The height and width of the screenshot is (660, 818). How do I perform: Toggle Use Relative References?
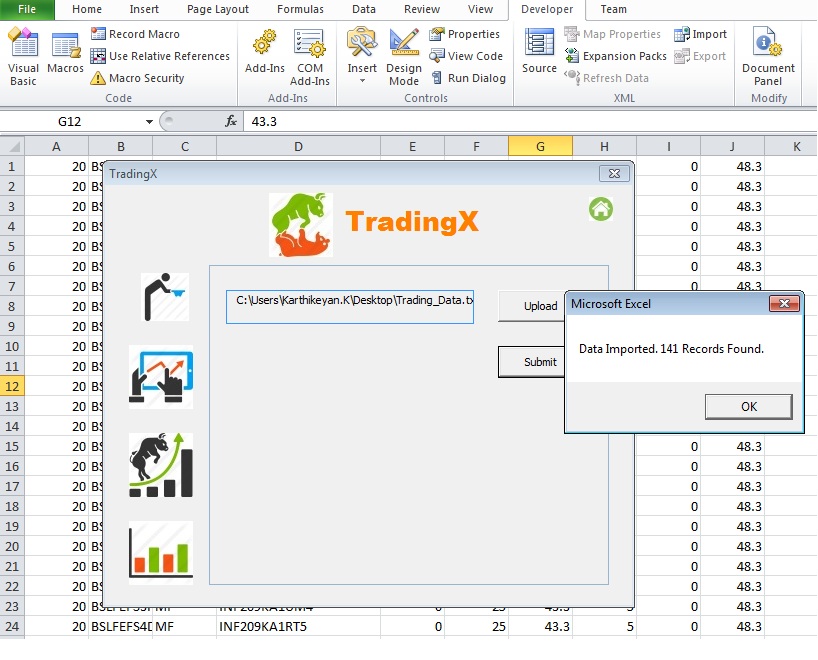coord(160,56)
